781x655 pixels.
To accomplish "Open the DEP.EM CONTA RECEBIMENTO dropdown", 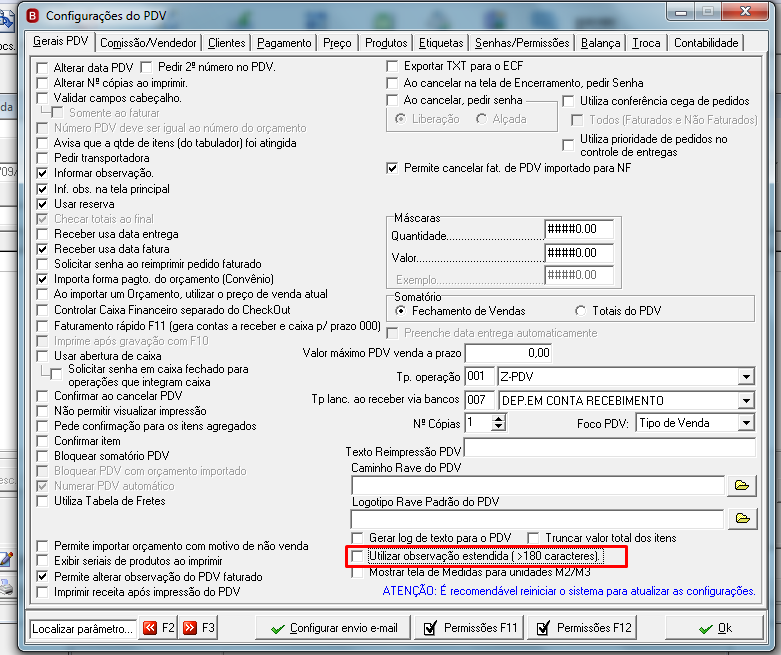I will click(746, 400).
